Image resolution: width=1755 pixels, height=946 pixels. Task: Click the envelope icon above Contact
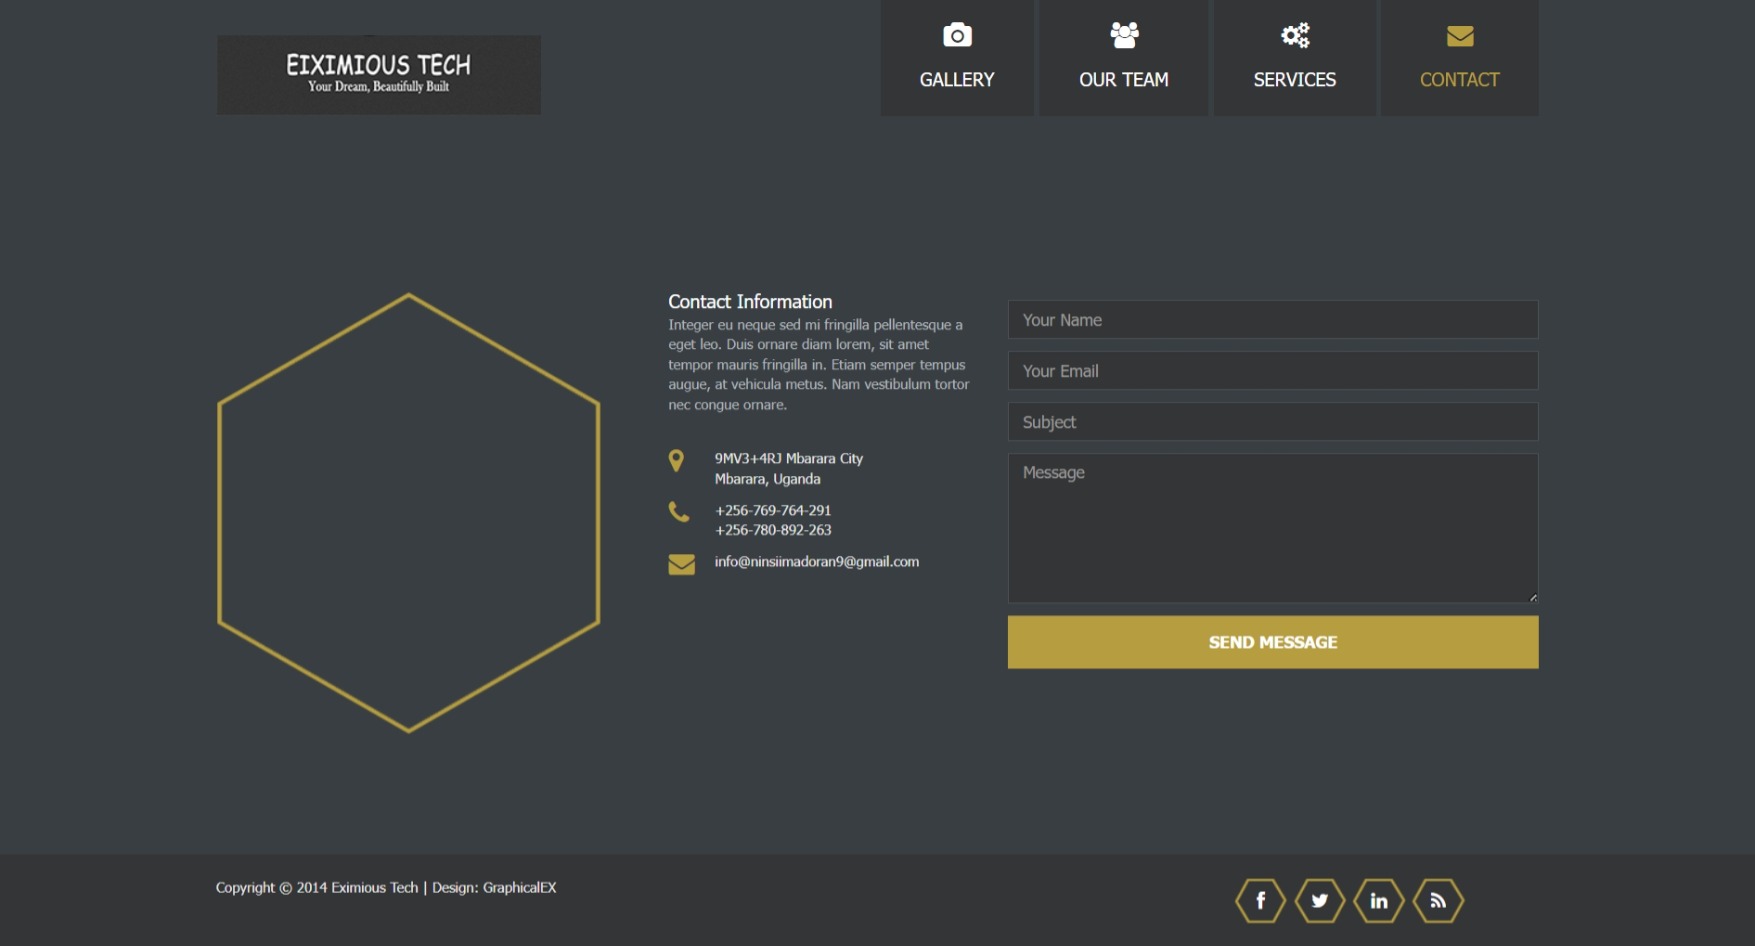[x=1459, y=35]
